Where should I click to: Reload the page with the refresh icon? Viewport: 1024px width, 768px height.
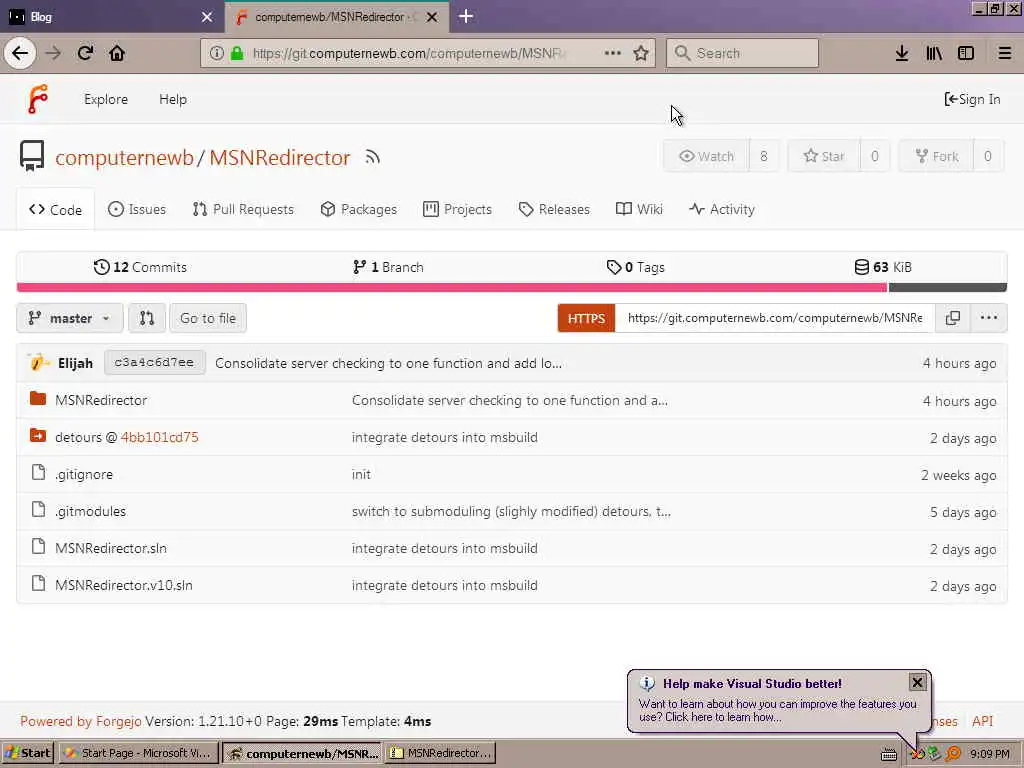(86, 53)
